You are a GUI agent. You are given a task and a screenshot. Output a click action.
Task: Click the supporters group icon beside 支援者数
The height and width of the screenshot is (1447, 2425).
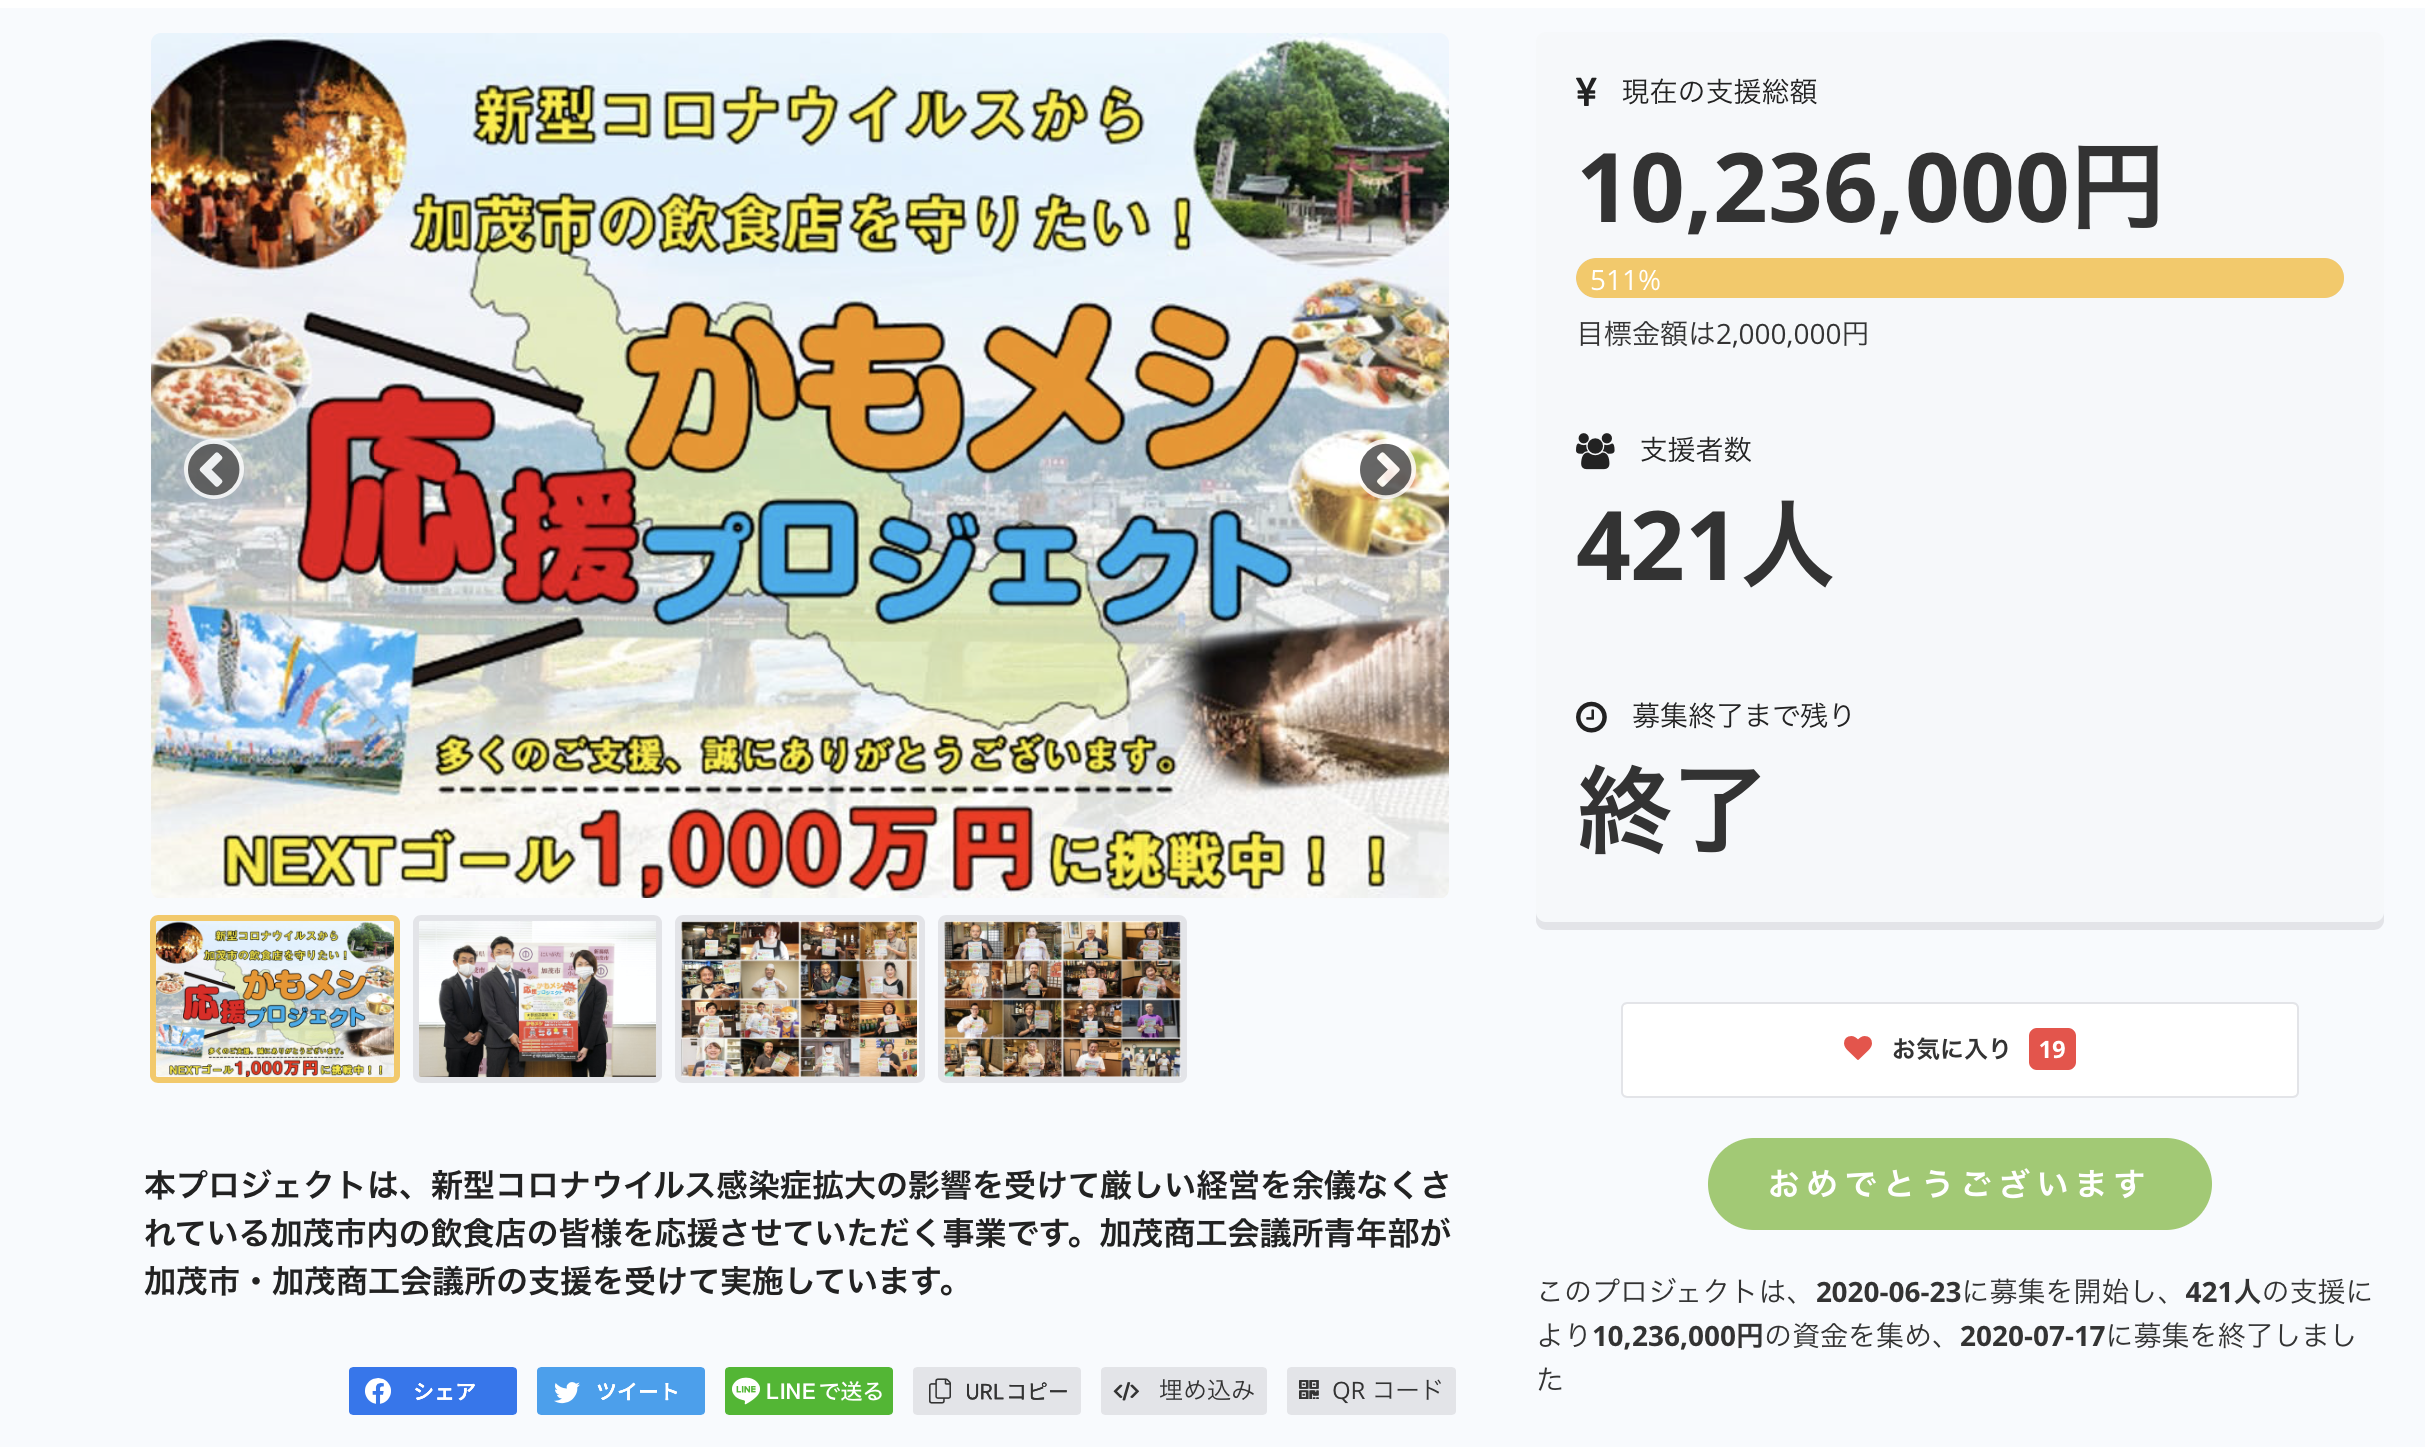click(1595, 451)
